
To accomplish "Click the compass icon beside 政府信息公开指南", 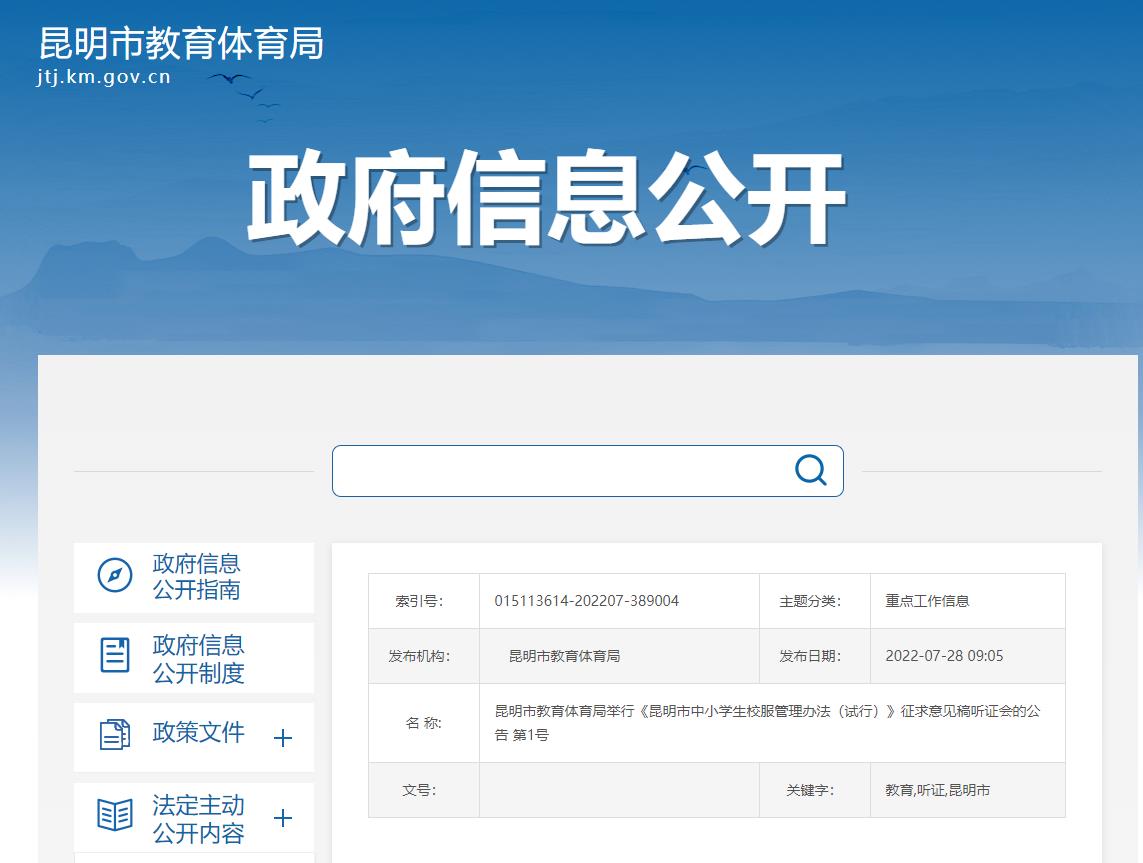I will 115,576.
